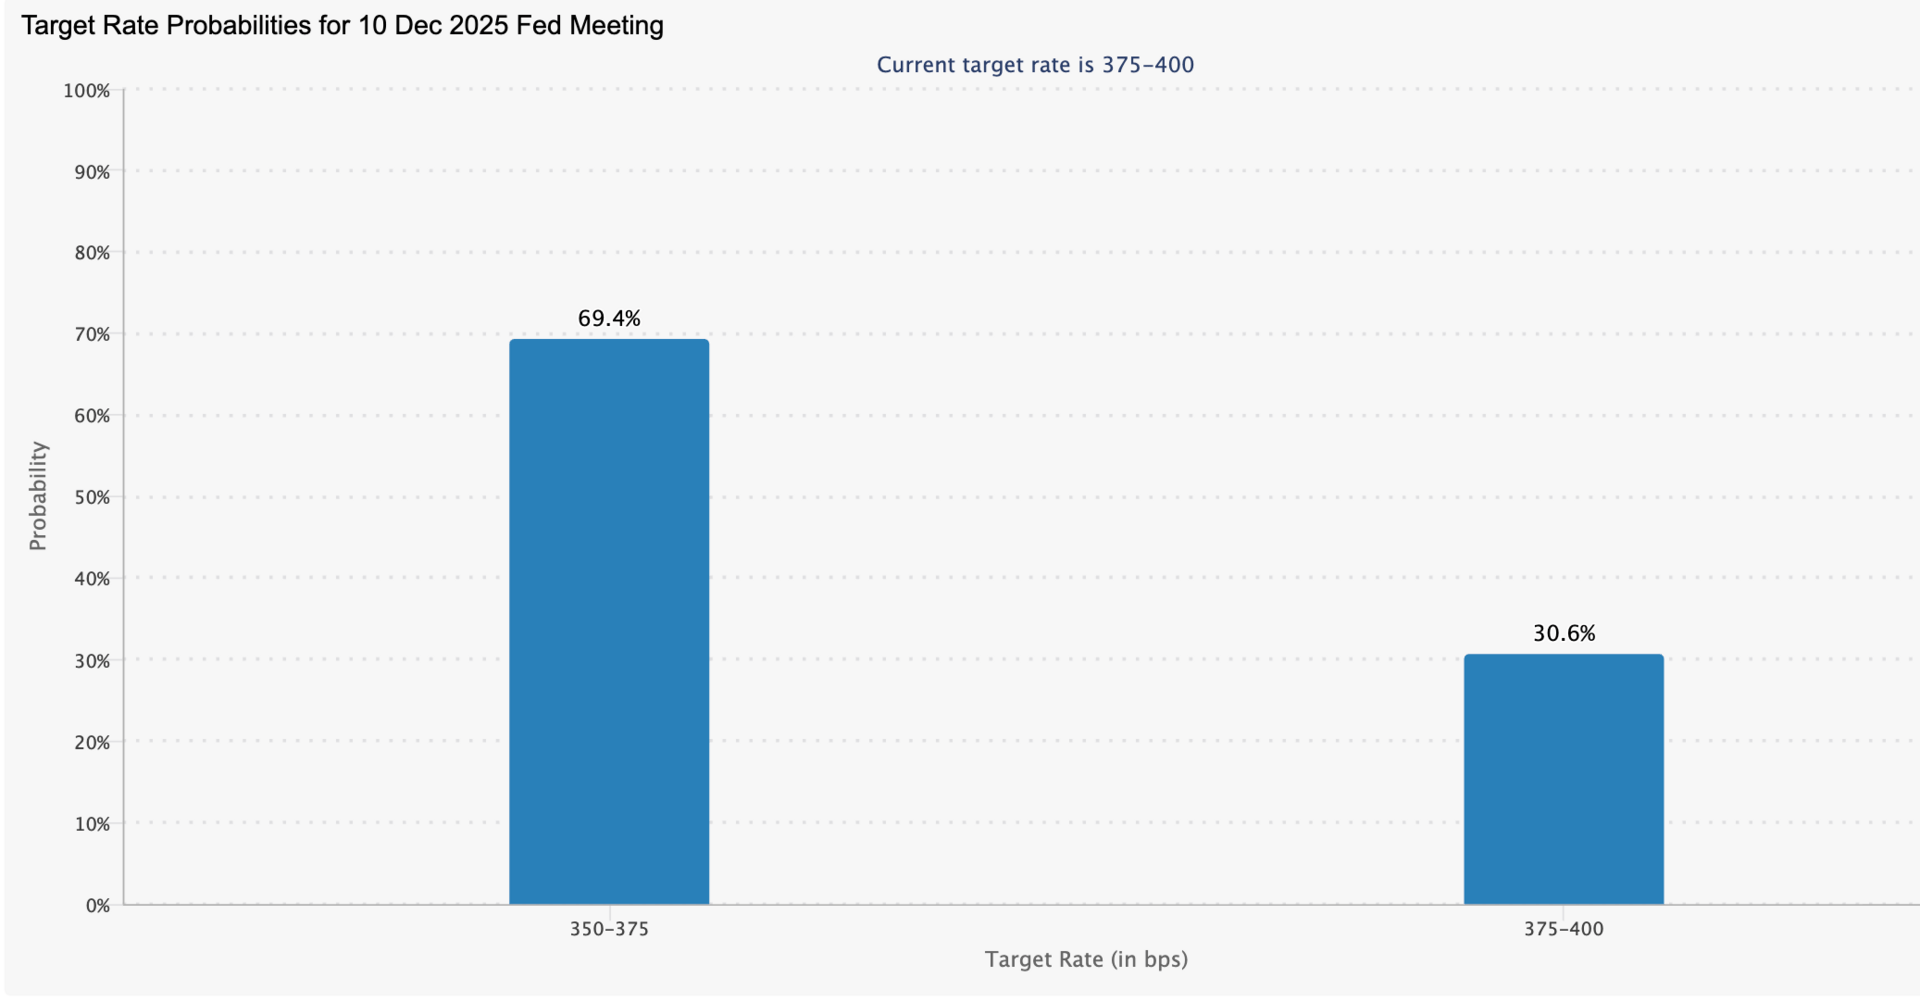Screen dimensions: 1920x1002
Task: Click the Probability y-axis title
Action: click(x=38, y=496)
